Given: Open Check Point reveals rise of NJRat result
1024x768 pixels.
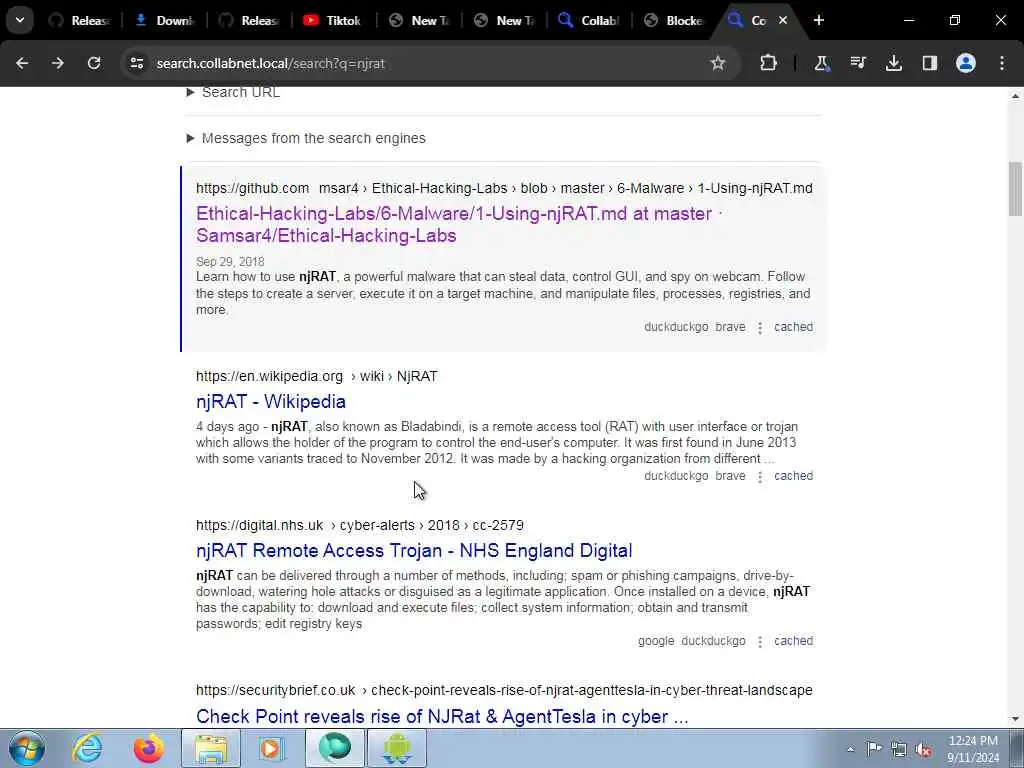Looking at the screenshot, I should tap(442, 716).
